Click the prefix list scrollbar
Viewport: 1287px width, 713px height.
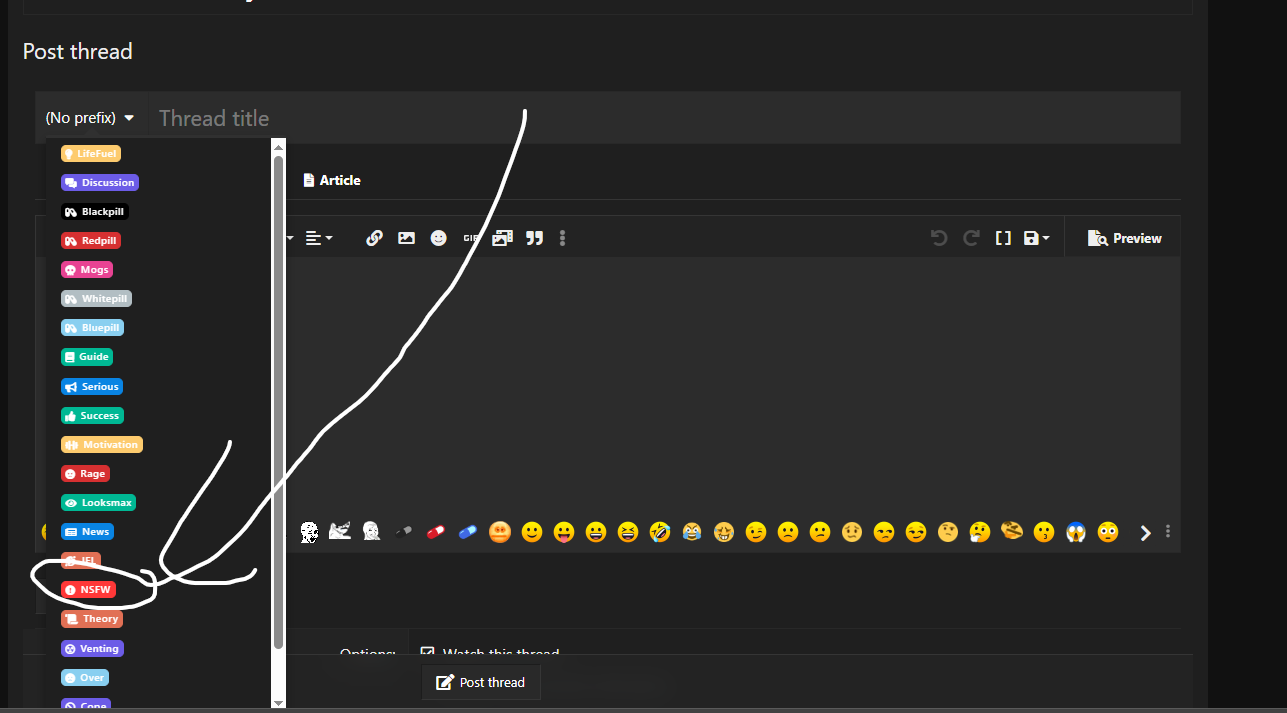coord(279,400)
